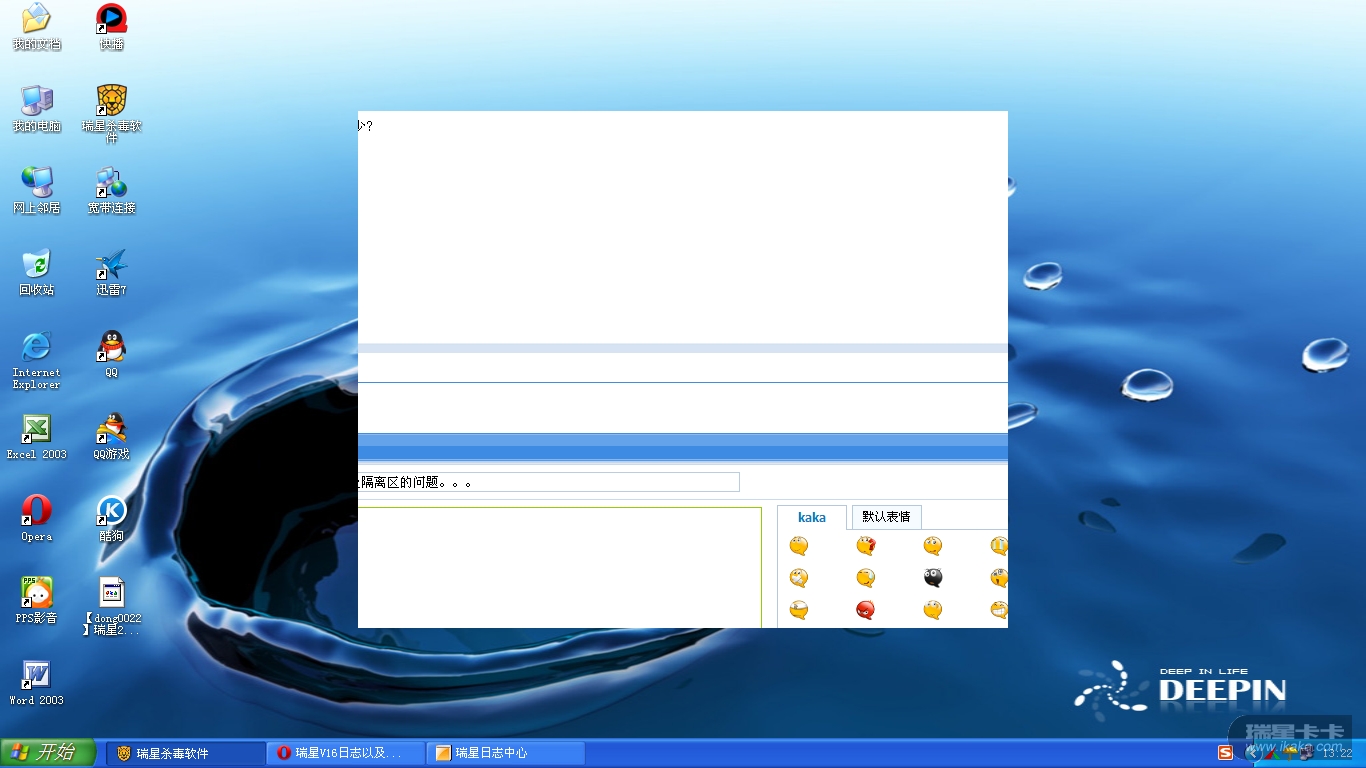The height and width of the screenshot is (768, 1366).
Task: Open the 瑞星杀毒软件 lion shield desktop icon
Action: (111, 101)
